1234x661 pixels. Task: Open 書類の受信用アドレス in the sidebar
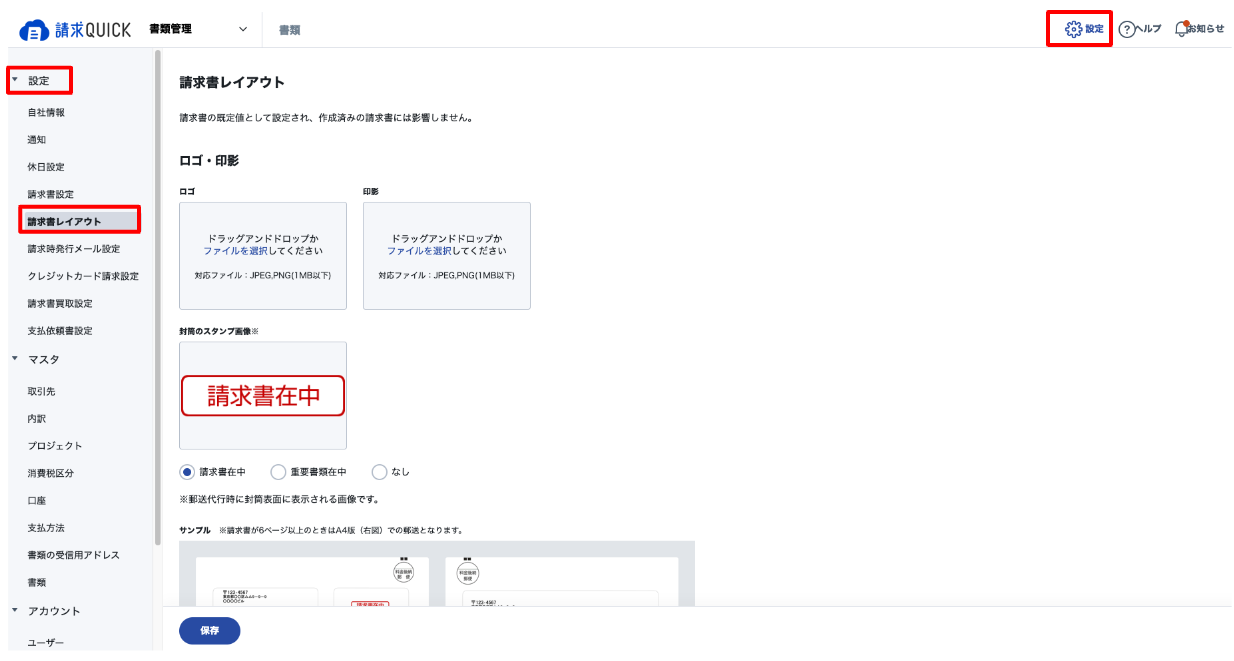coord(73,555)
